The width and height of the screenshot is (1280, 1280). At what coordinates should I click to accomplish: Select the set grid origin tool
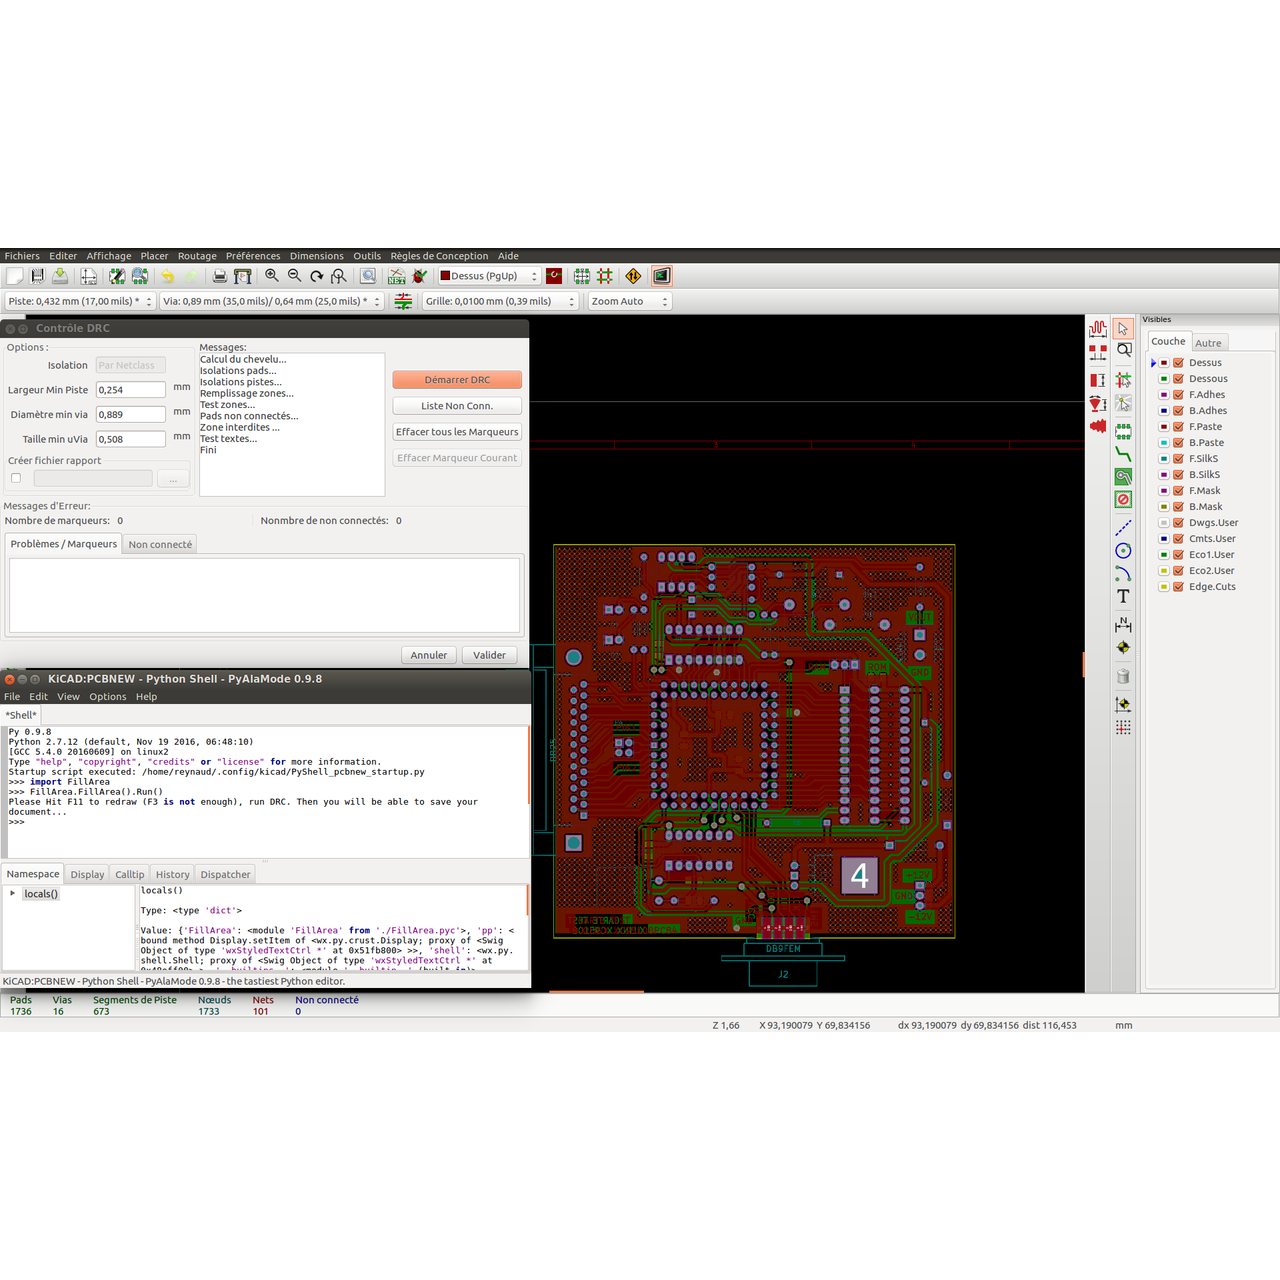point(1123,728)
